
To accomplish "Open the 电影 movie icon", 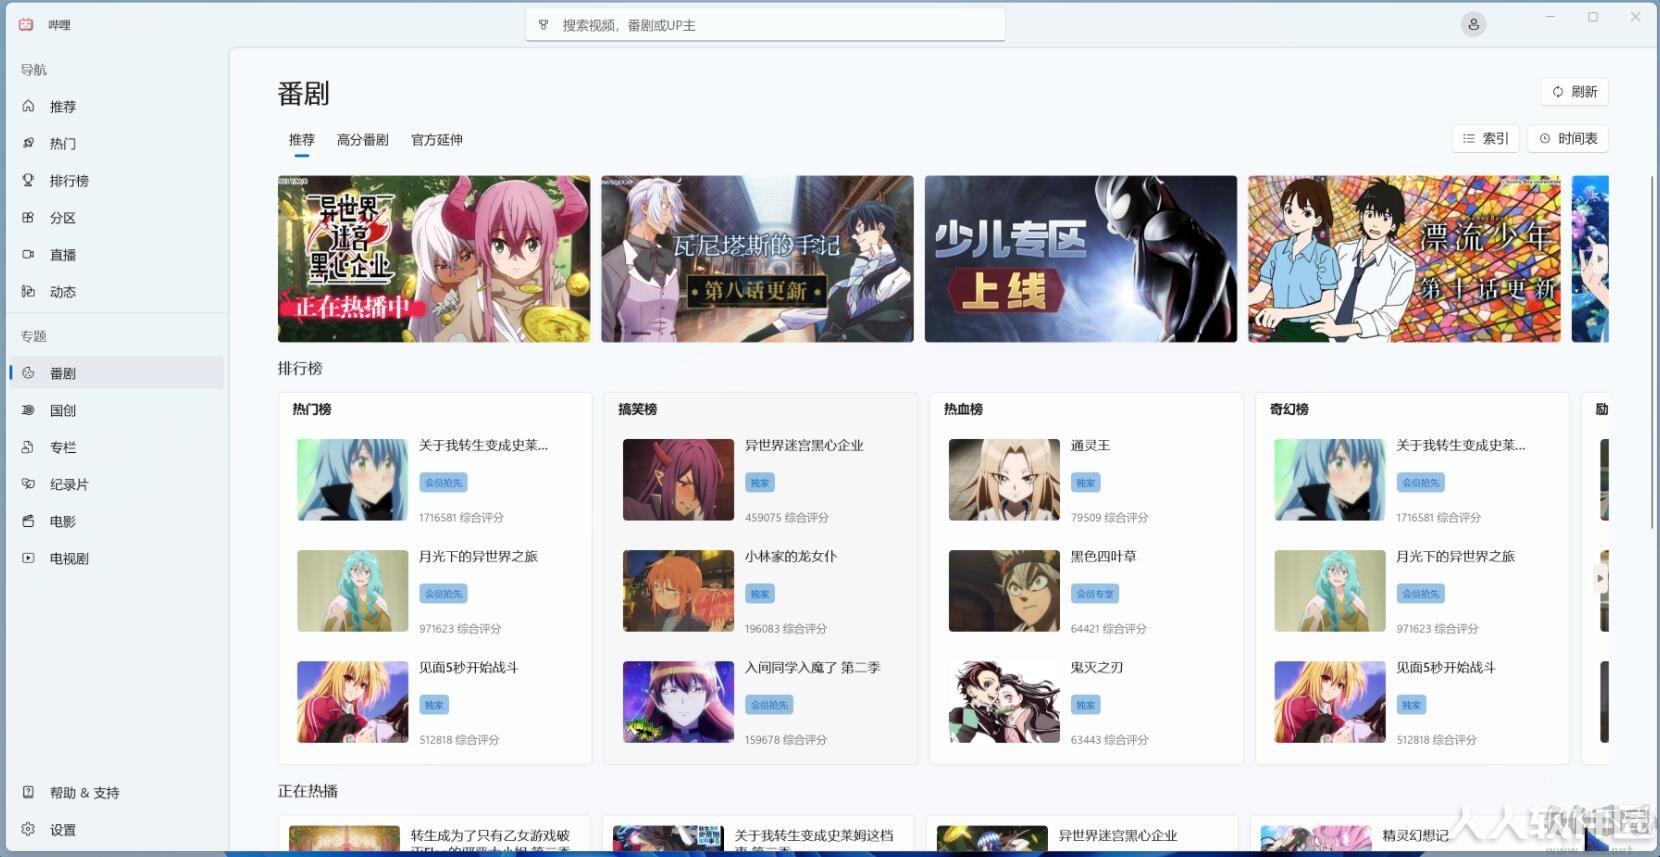I will pos(28,521).
